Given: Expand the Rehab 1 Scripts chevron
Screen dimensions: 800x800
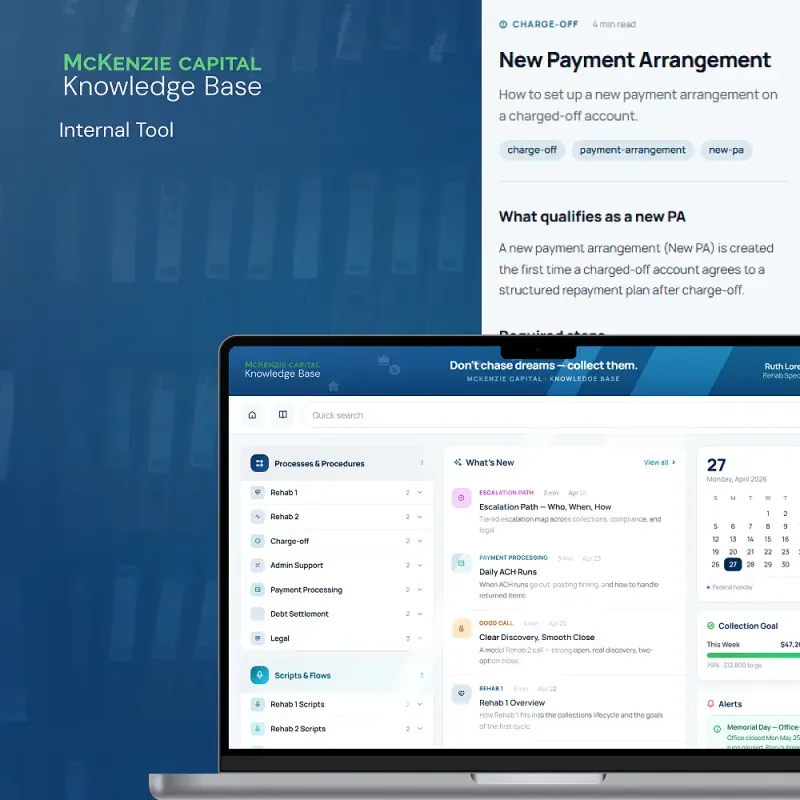Looking at the screenshot, I should click(x=420, y=704).
